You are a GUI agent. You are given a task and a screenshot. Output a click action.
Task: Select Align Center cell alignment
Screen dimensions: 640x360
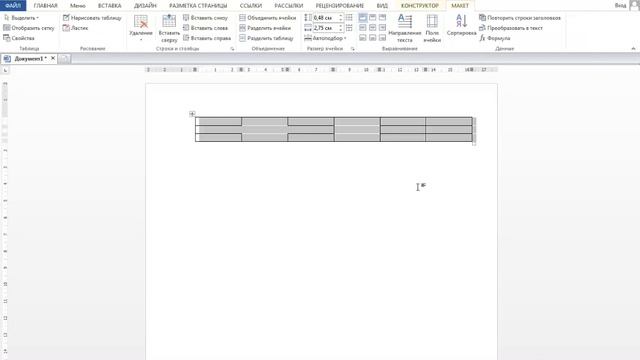373,28
